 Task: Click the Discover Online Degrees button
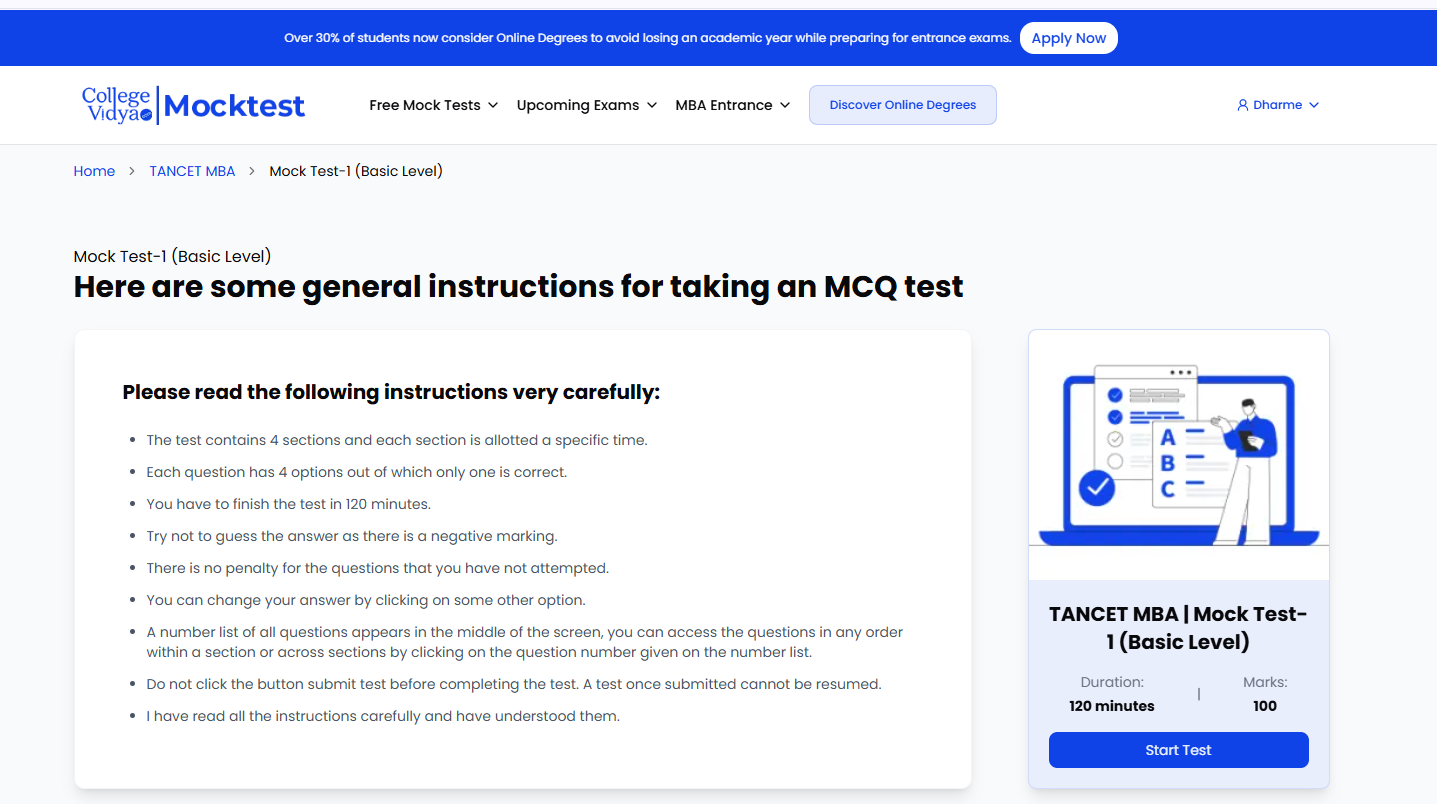point(903,105)
